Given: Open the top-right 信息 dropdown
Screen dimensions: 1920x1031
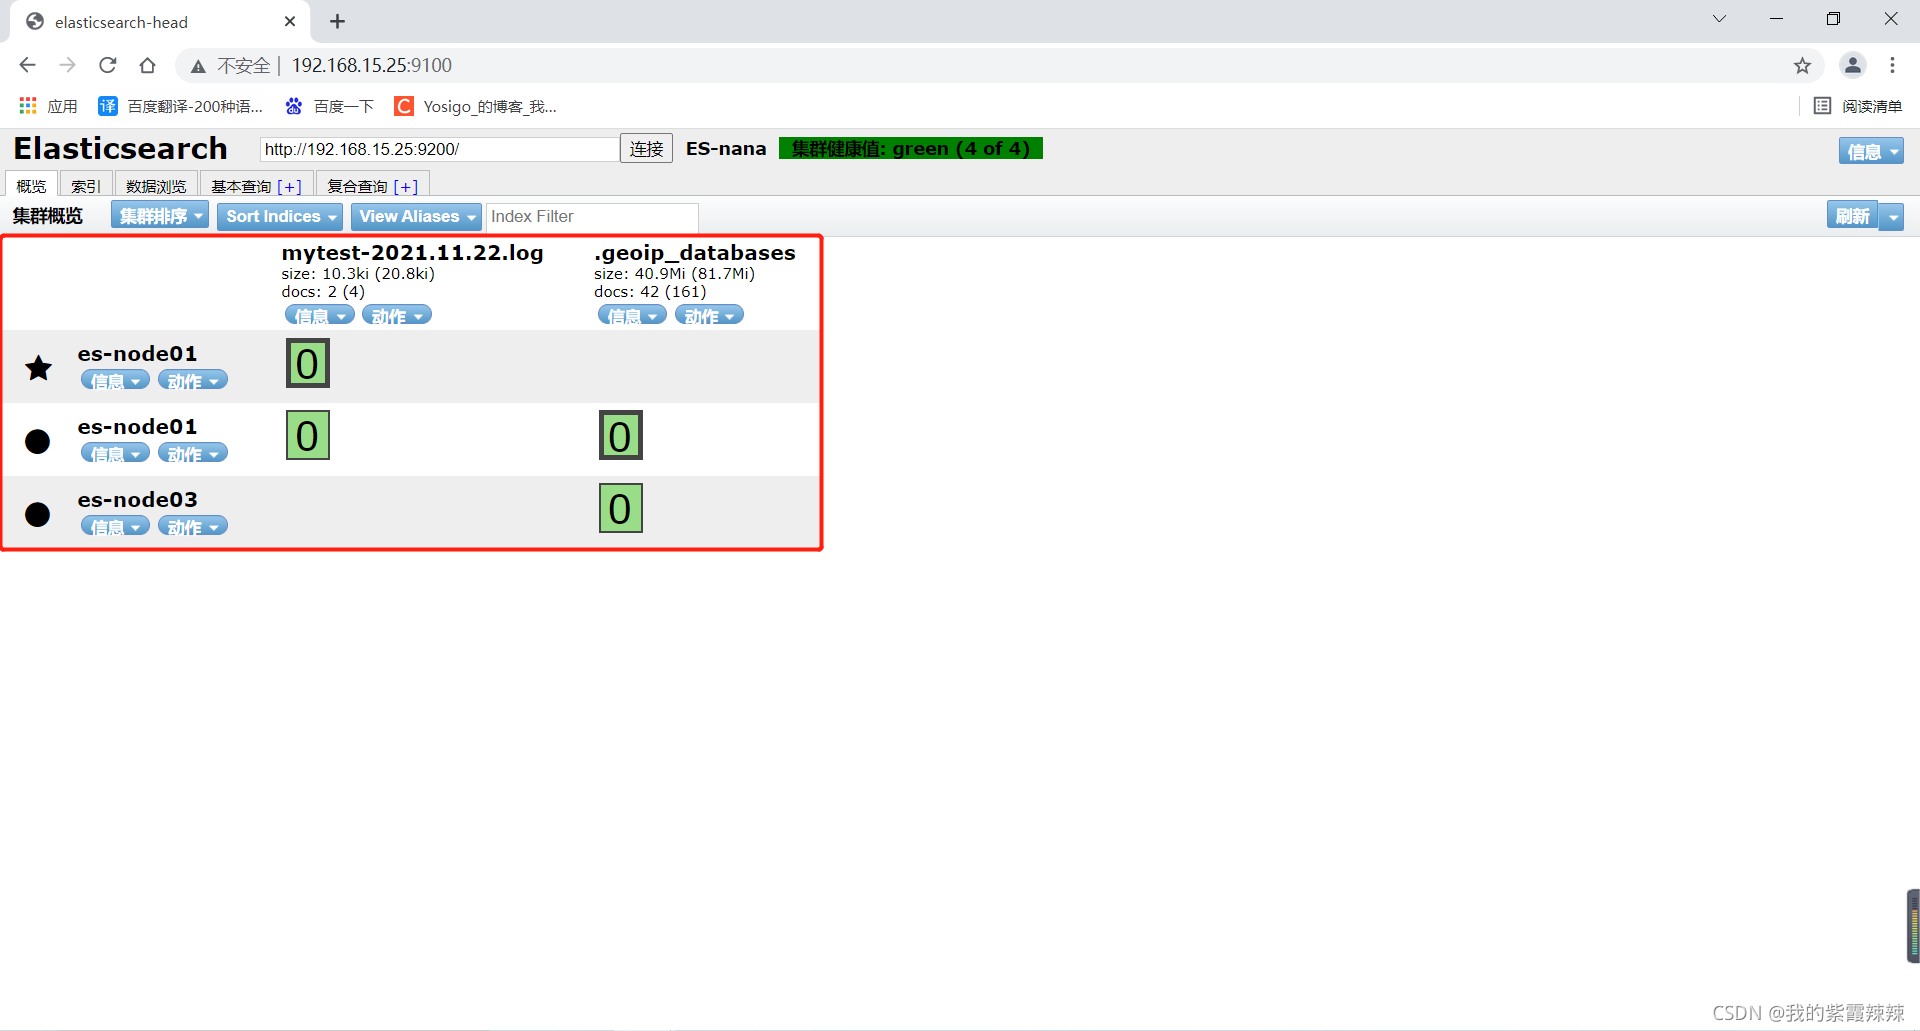Looking at the screenshot, I should [x=1871, y=151].
